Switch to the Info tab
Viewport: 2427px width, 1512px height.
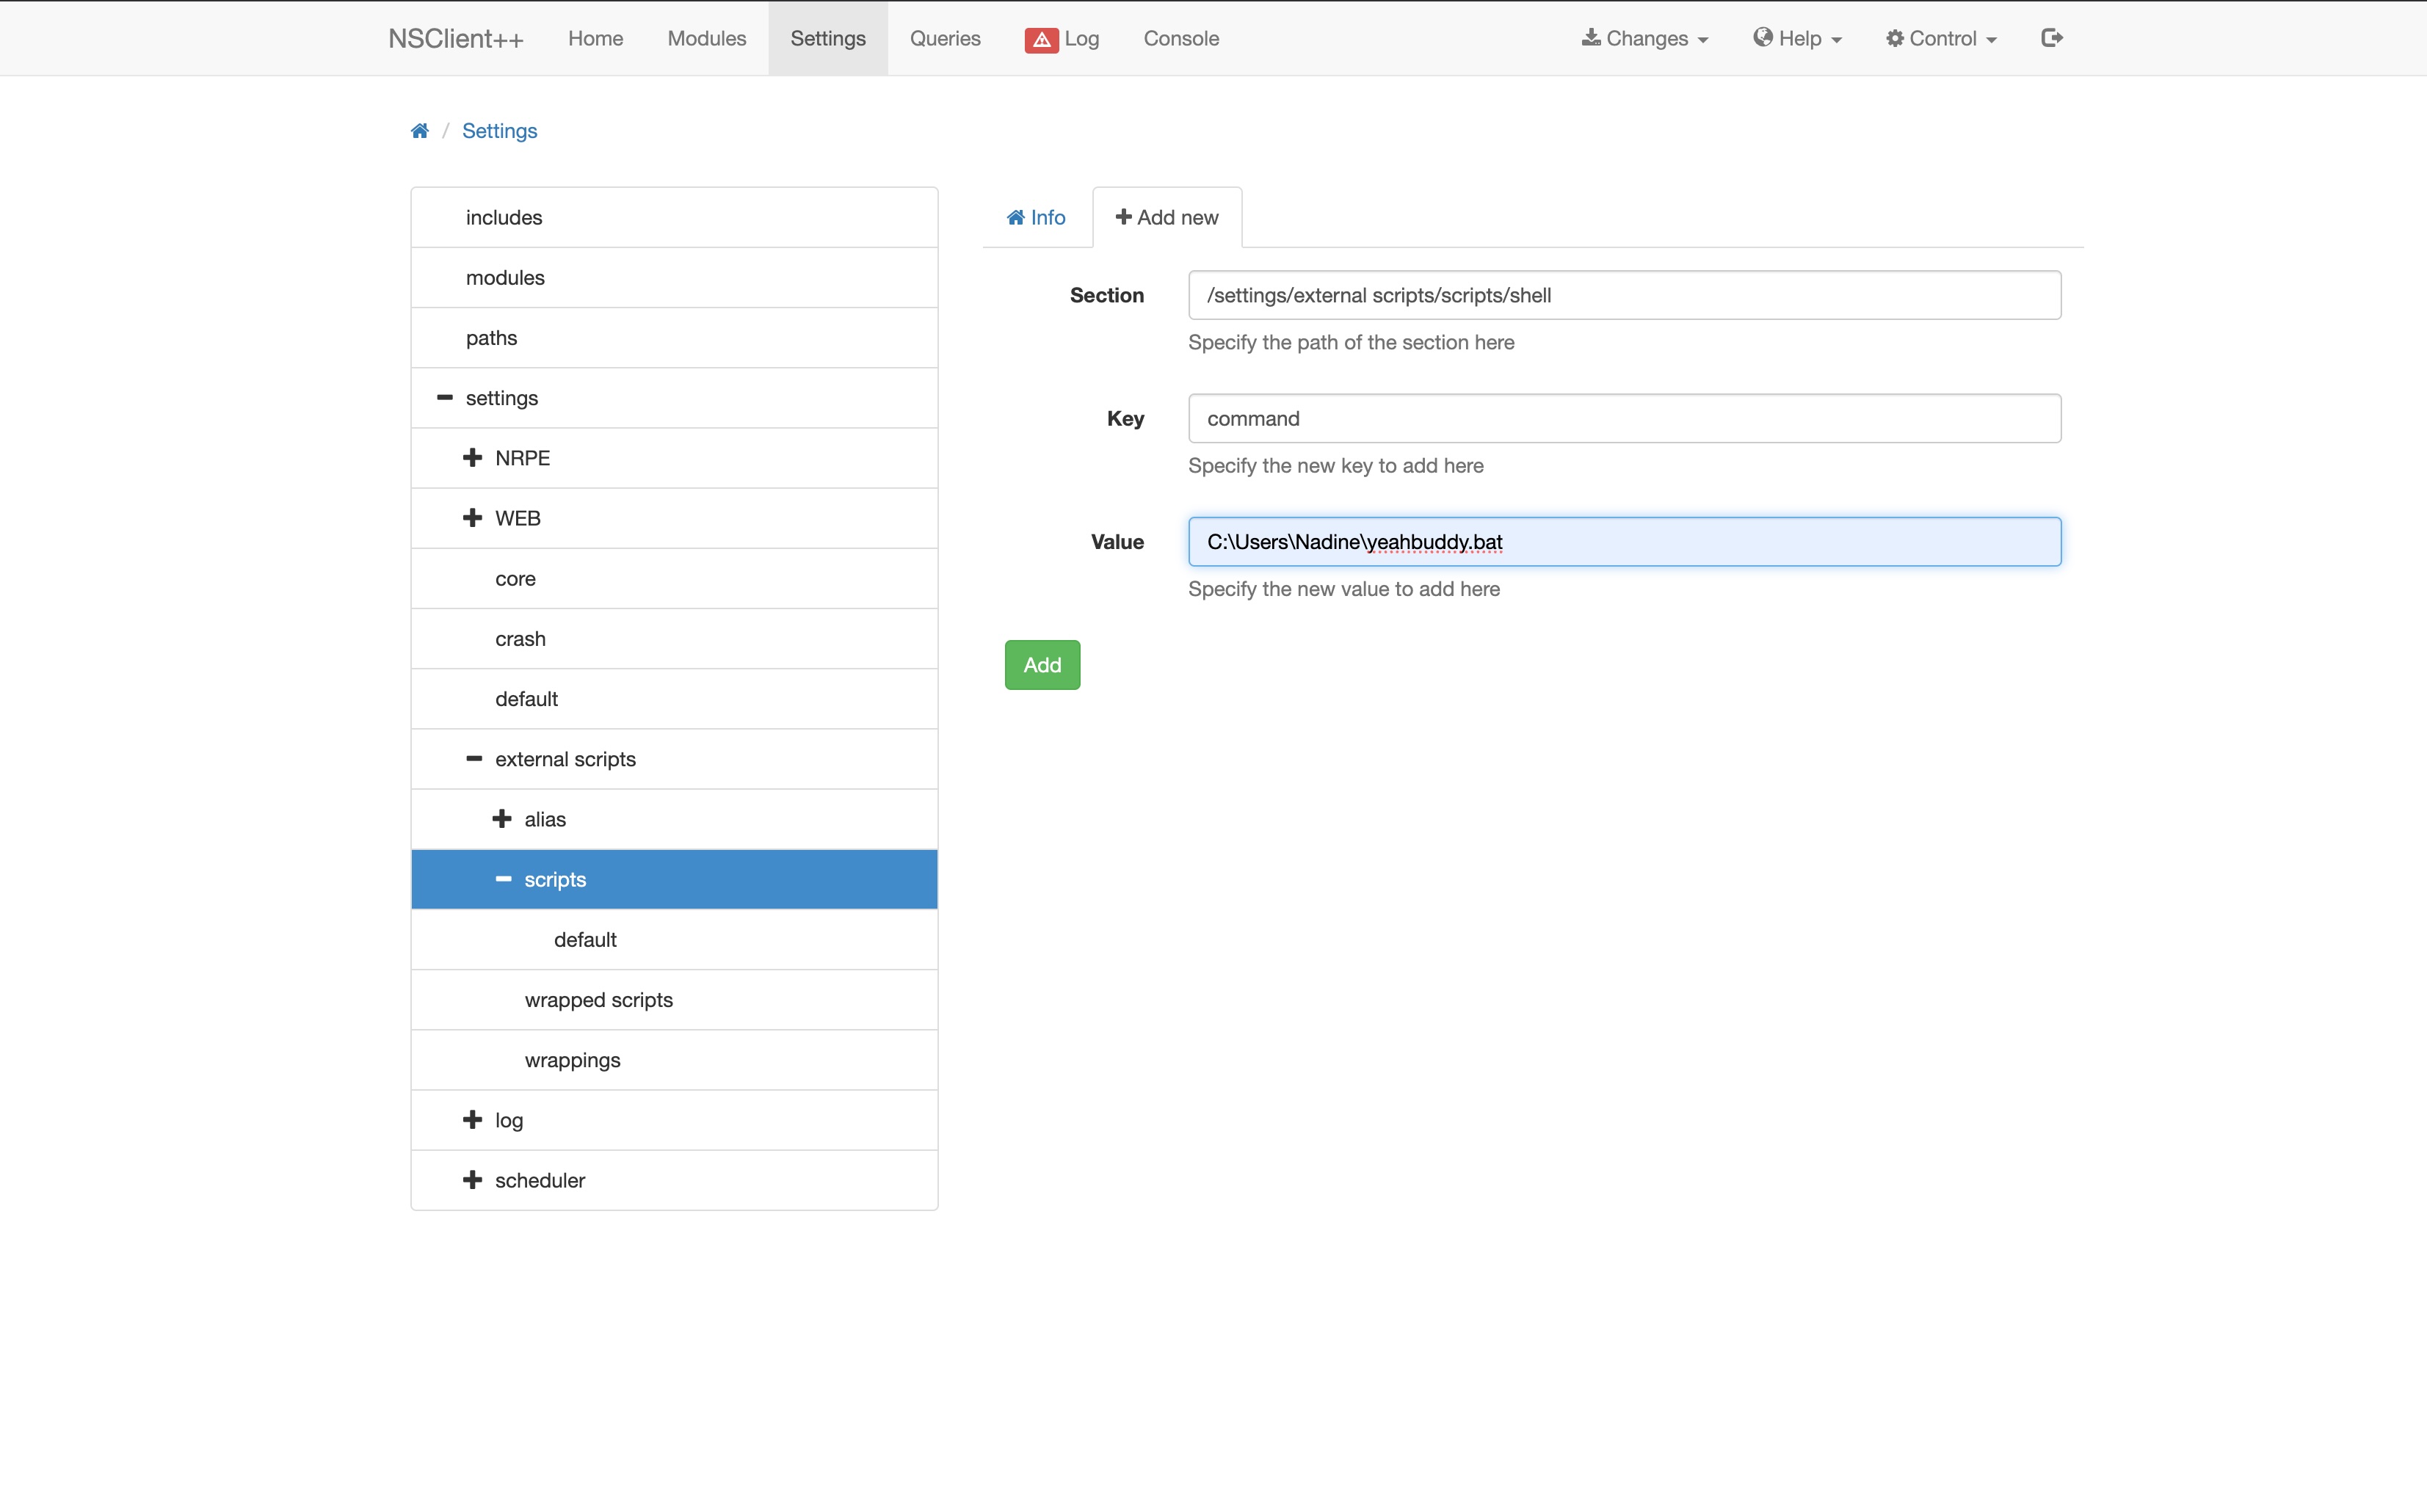tap(1036, 217)
